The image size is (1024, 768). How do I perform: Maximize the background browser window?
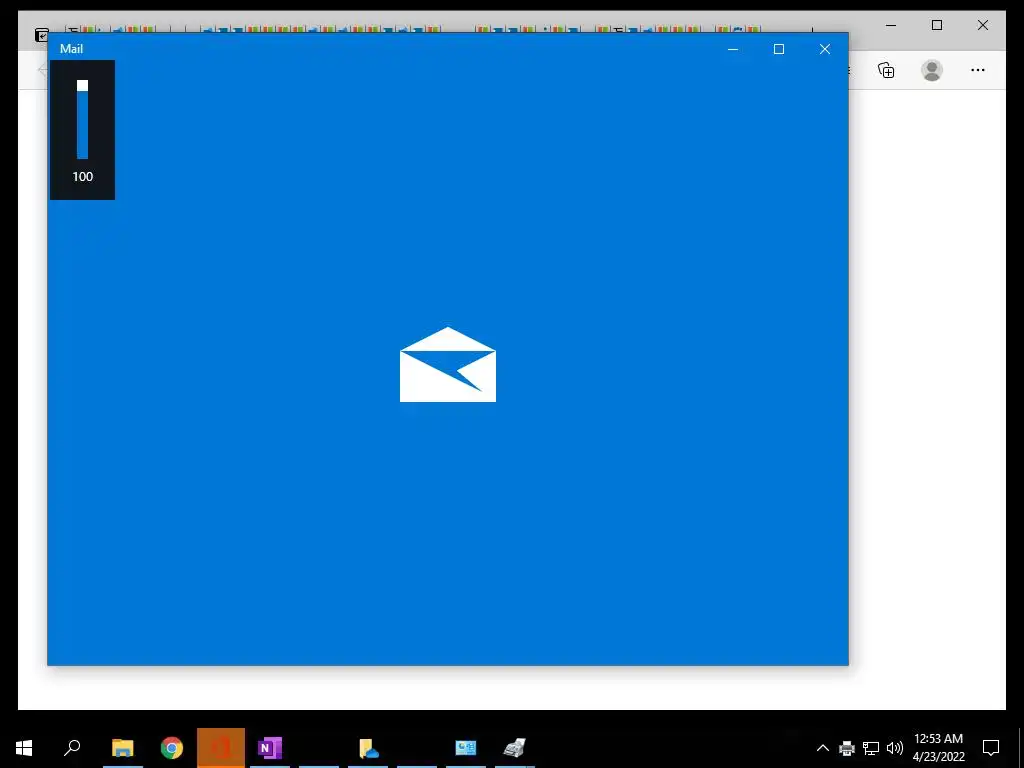(x=936, y=25)
